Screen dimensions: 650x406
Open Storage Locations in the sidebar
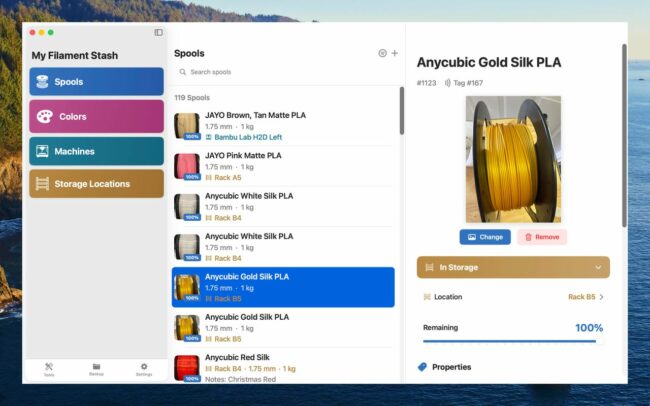pyautogui.click(x=96, y=184)
